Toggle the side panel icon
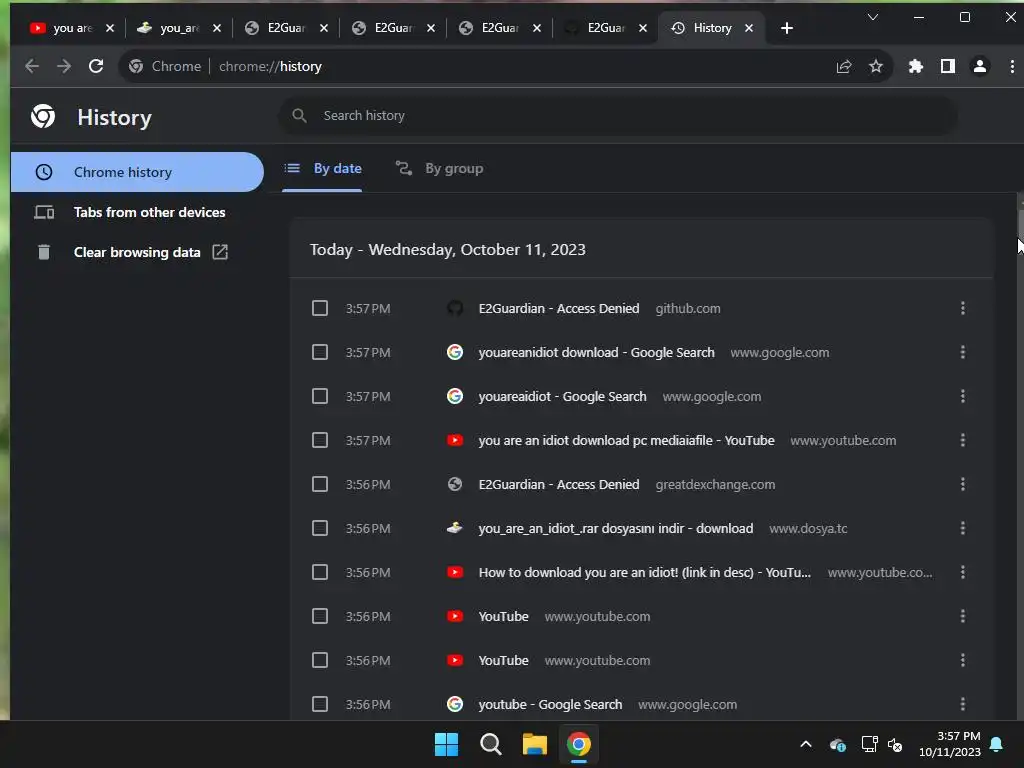 948,66
